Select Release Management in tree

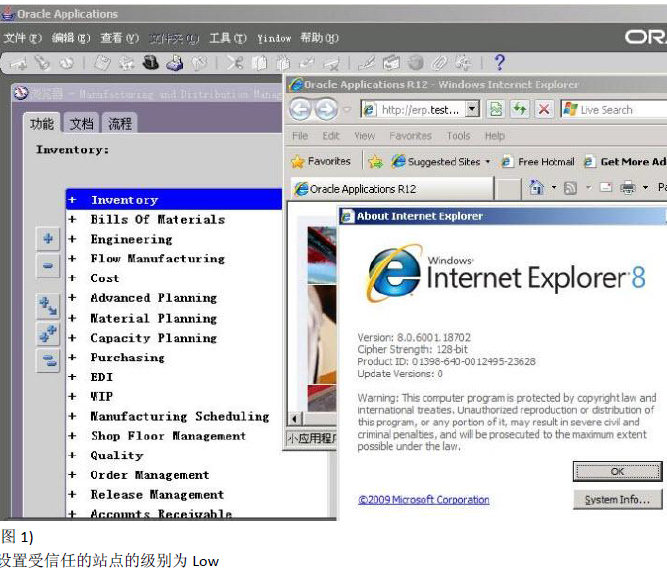click(x=157, y=494)
